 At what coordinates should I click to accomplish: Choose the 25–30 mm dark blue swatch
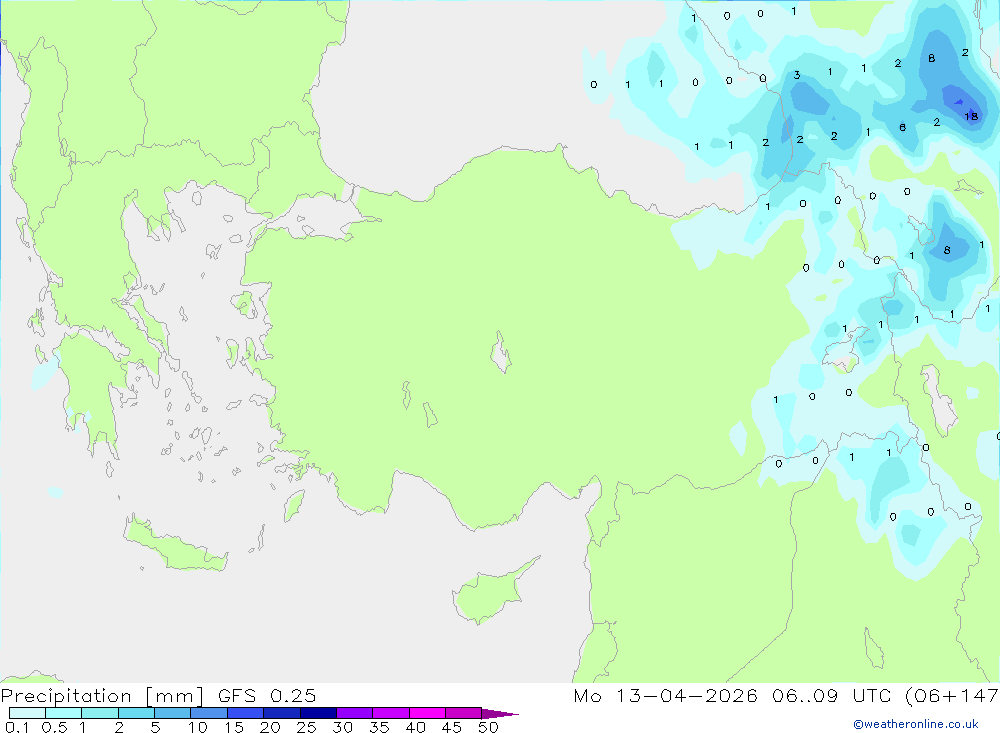pyautogui.click(x=318, y=713)
